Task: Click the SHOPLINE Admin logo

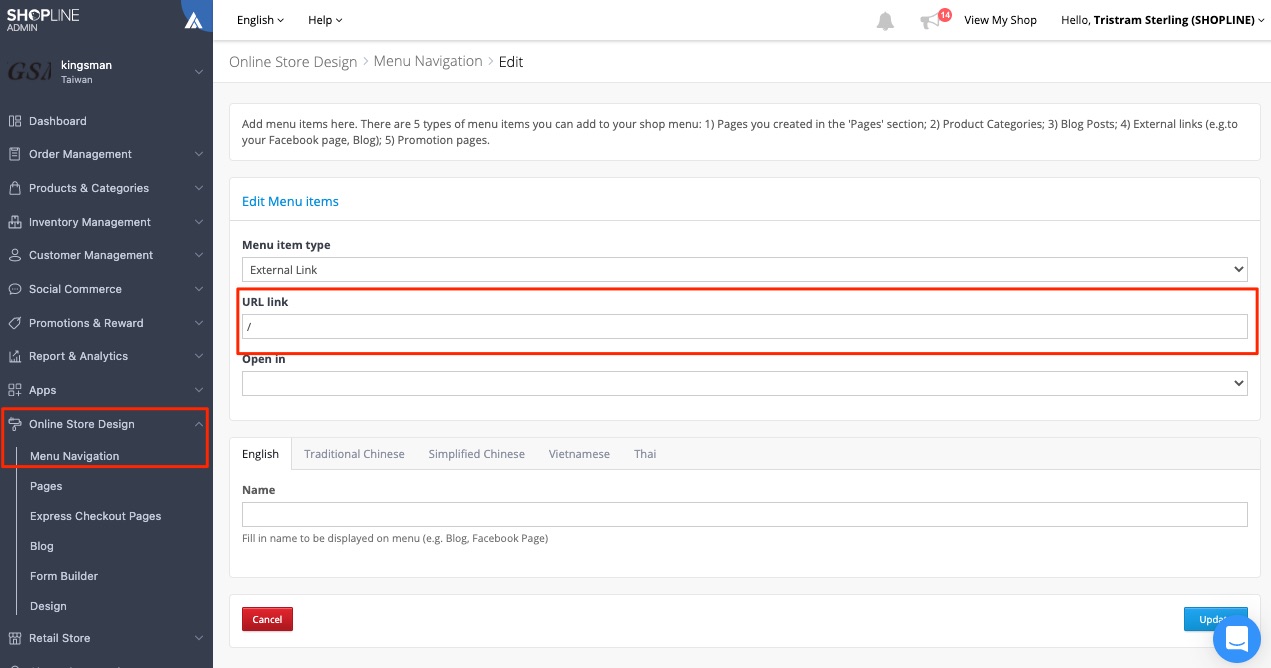Action: (43, 20)
